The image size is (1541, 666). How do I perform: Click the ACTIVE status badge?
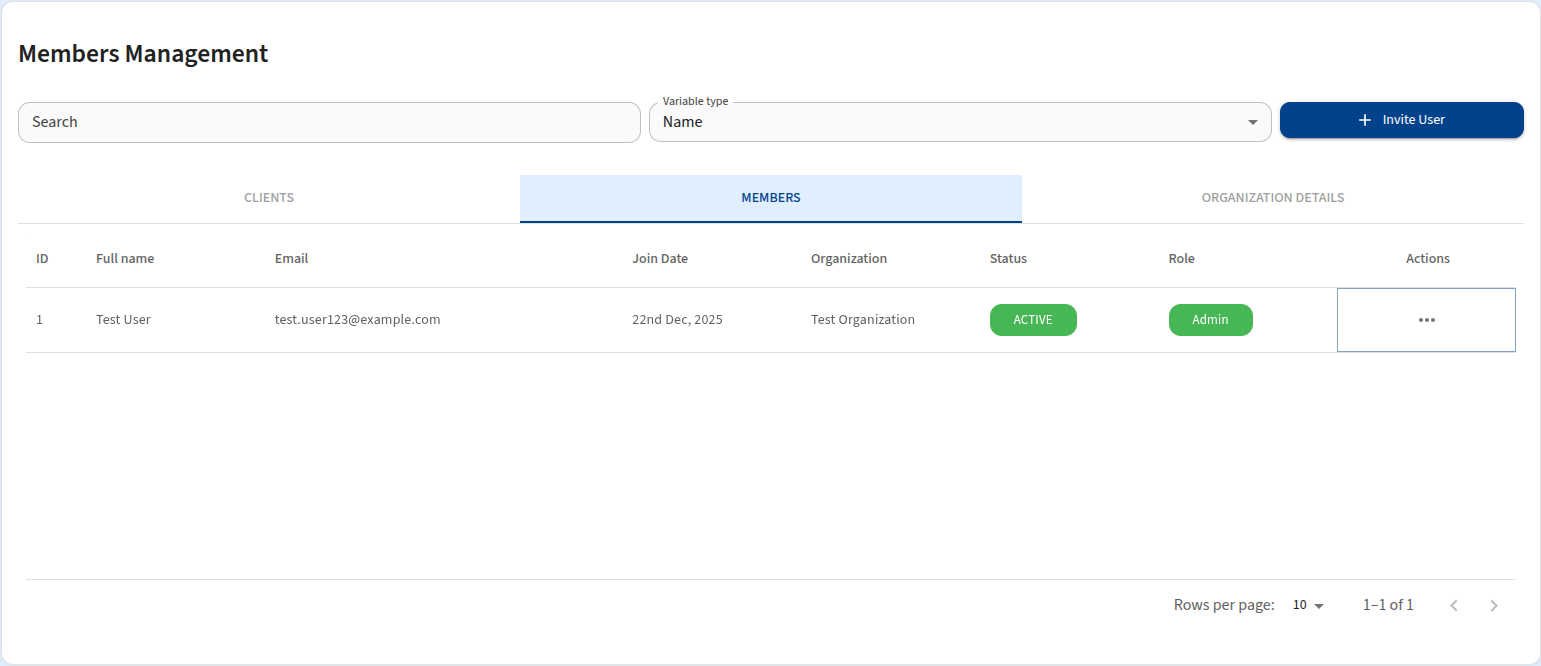tap(1033, 320)
